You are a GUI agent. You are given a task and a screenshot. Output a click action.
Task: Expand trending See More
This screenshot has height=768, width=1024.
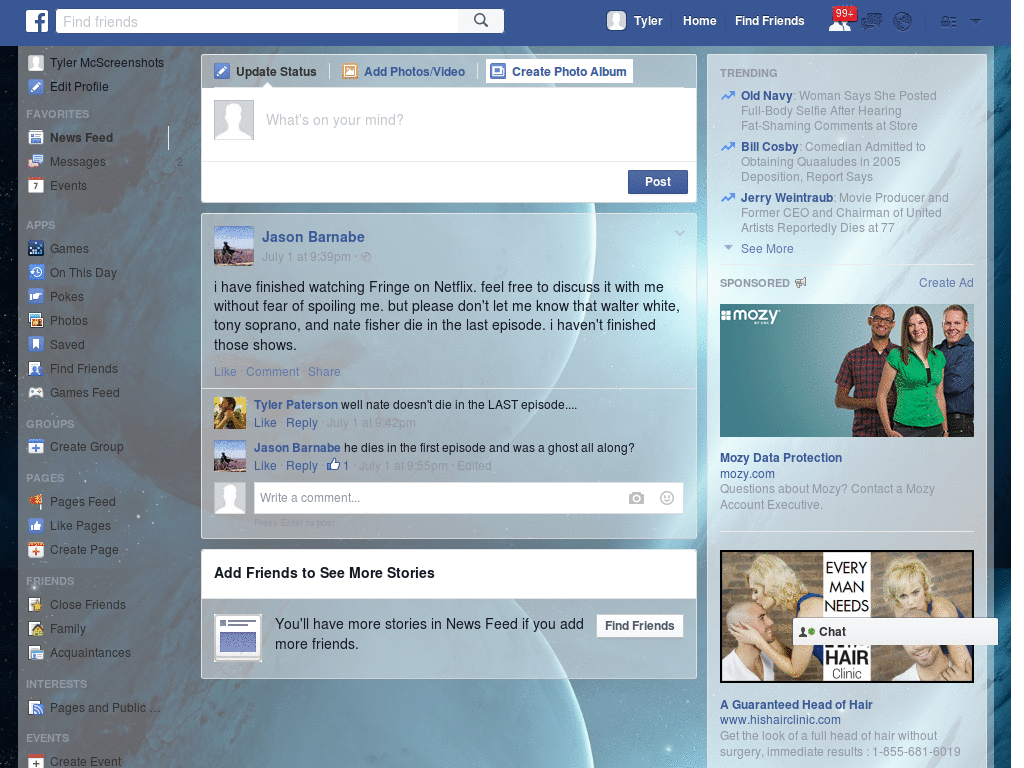[x=767, y=249]
